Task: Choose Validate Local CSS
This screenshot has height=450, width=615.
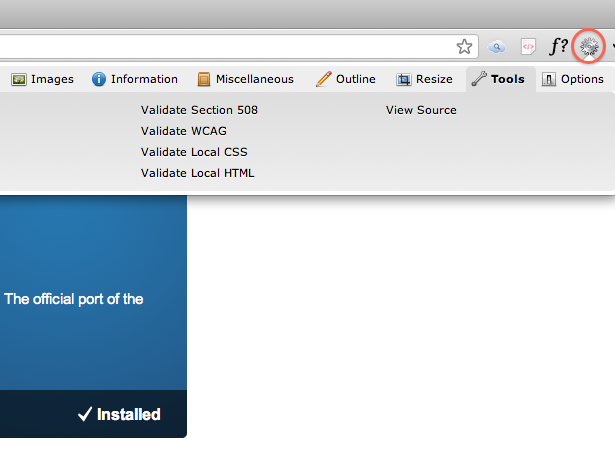Action: (194, 152)
